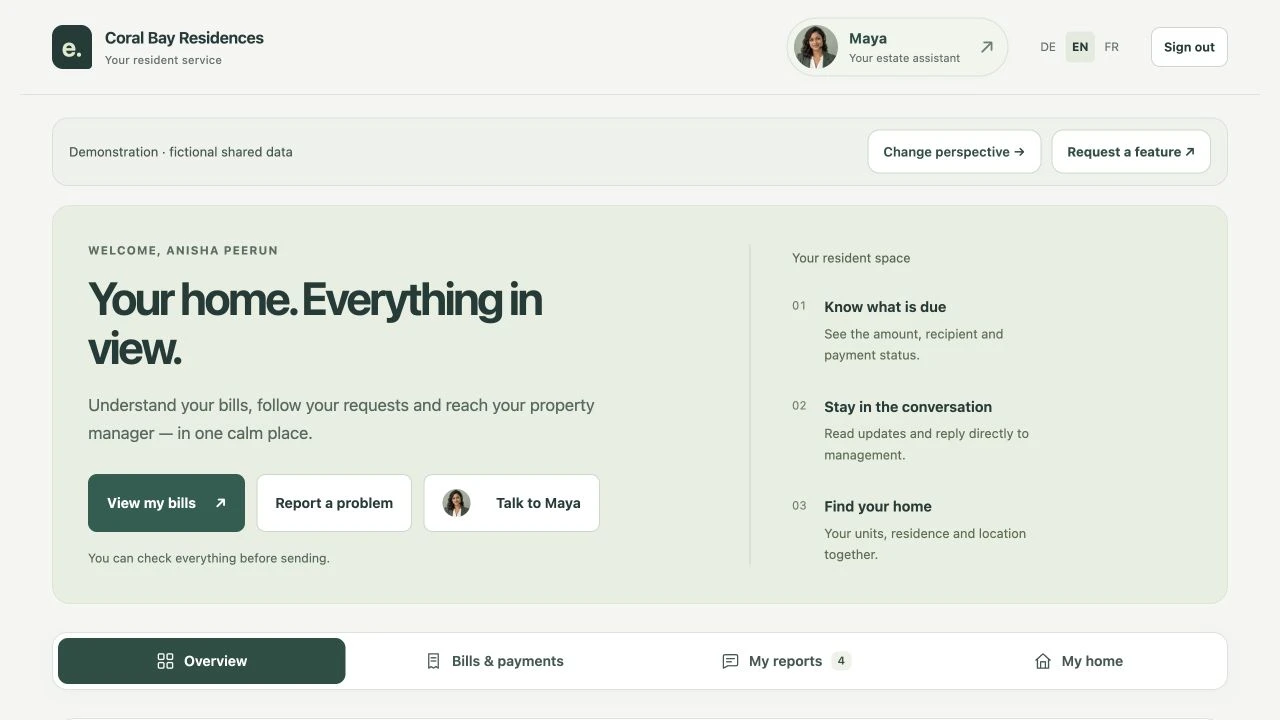
Task: Select the EN language option
Action: [1080, 47]
